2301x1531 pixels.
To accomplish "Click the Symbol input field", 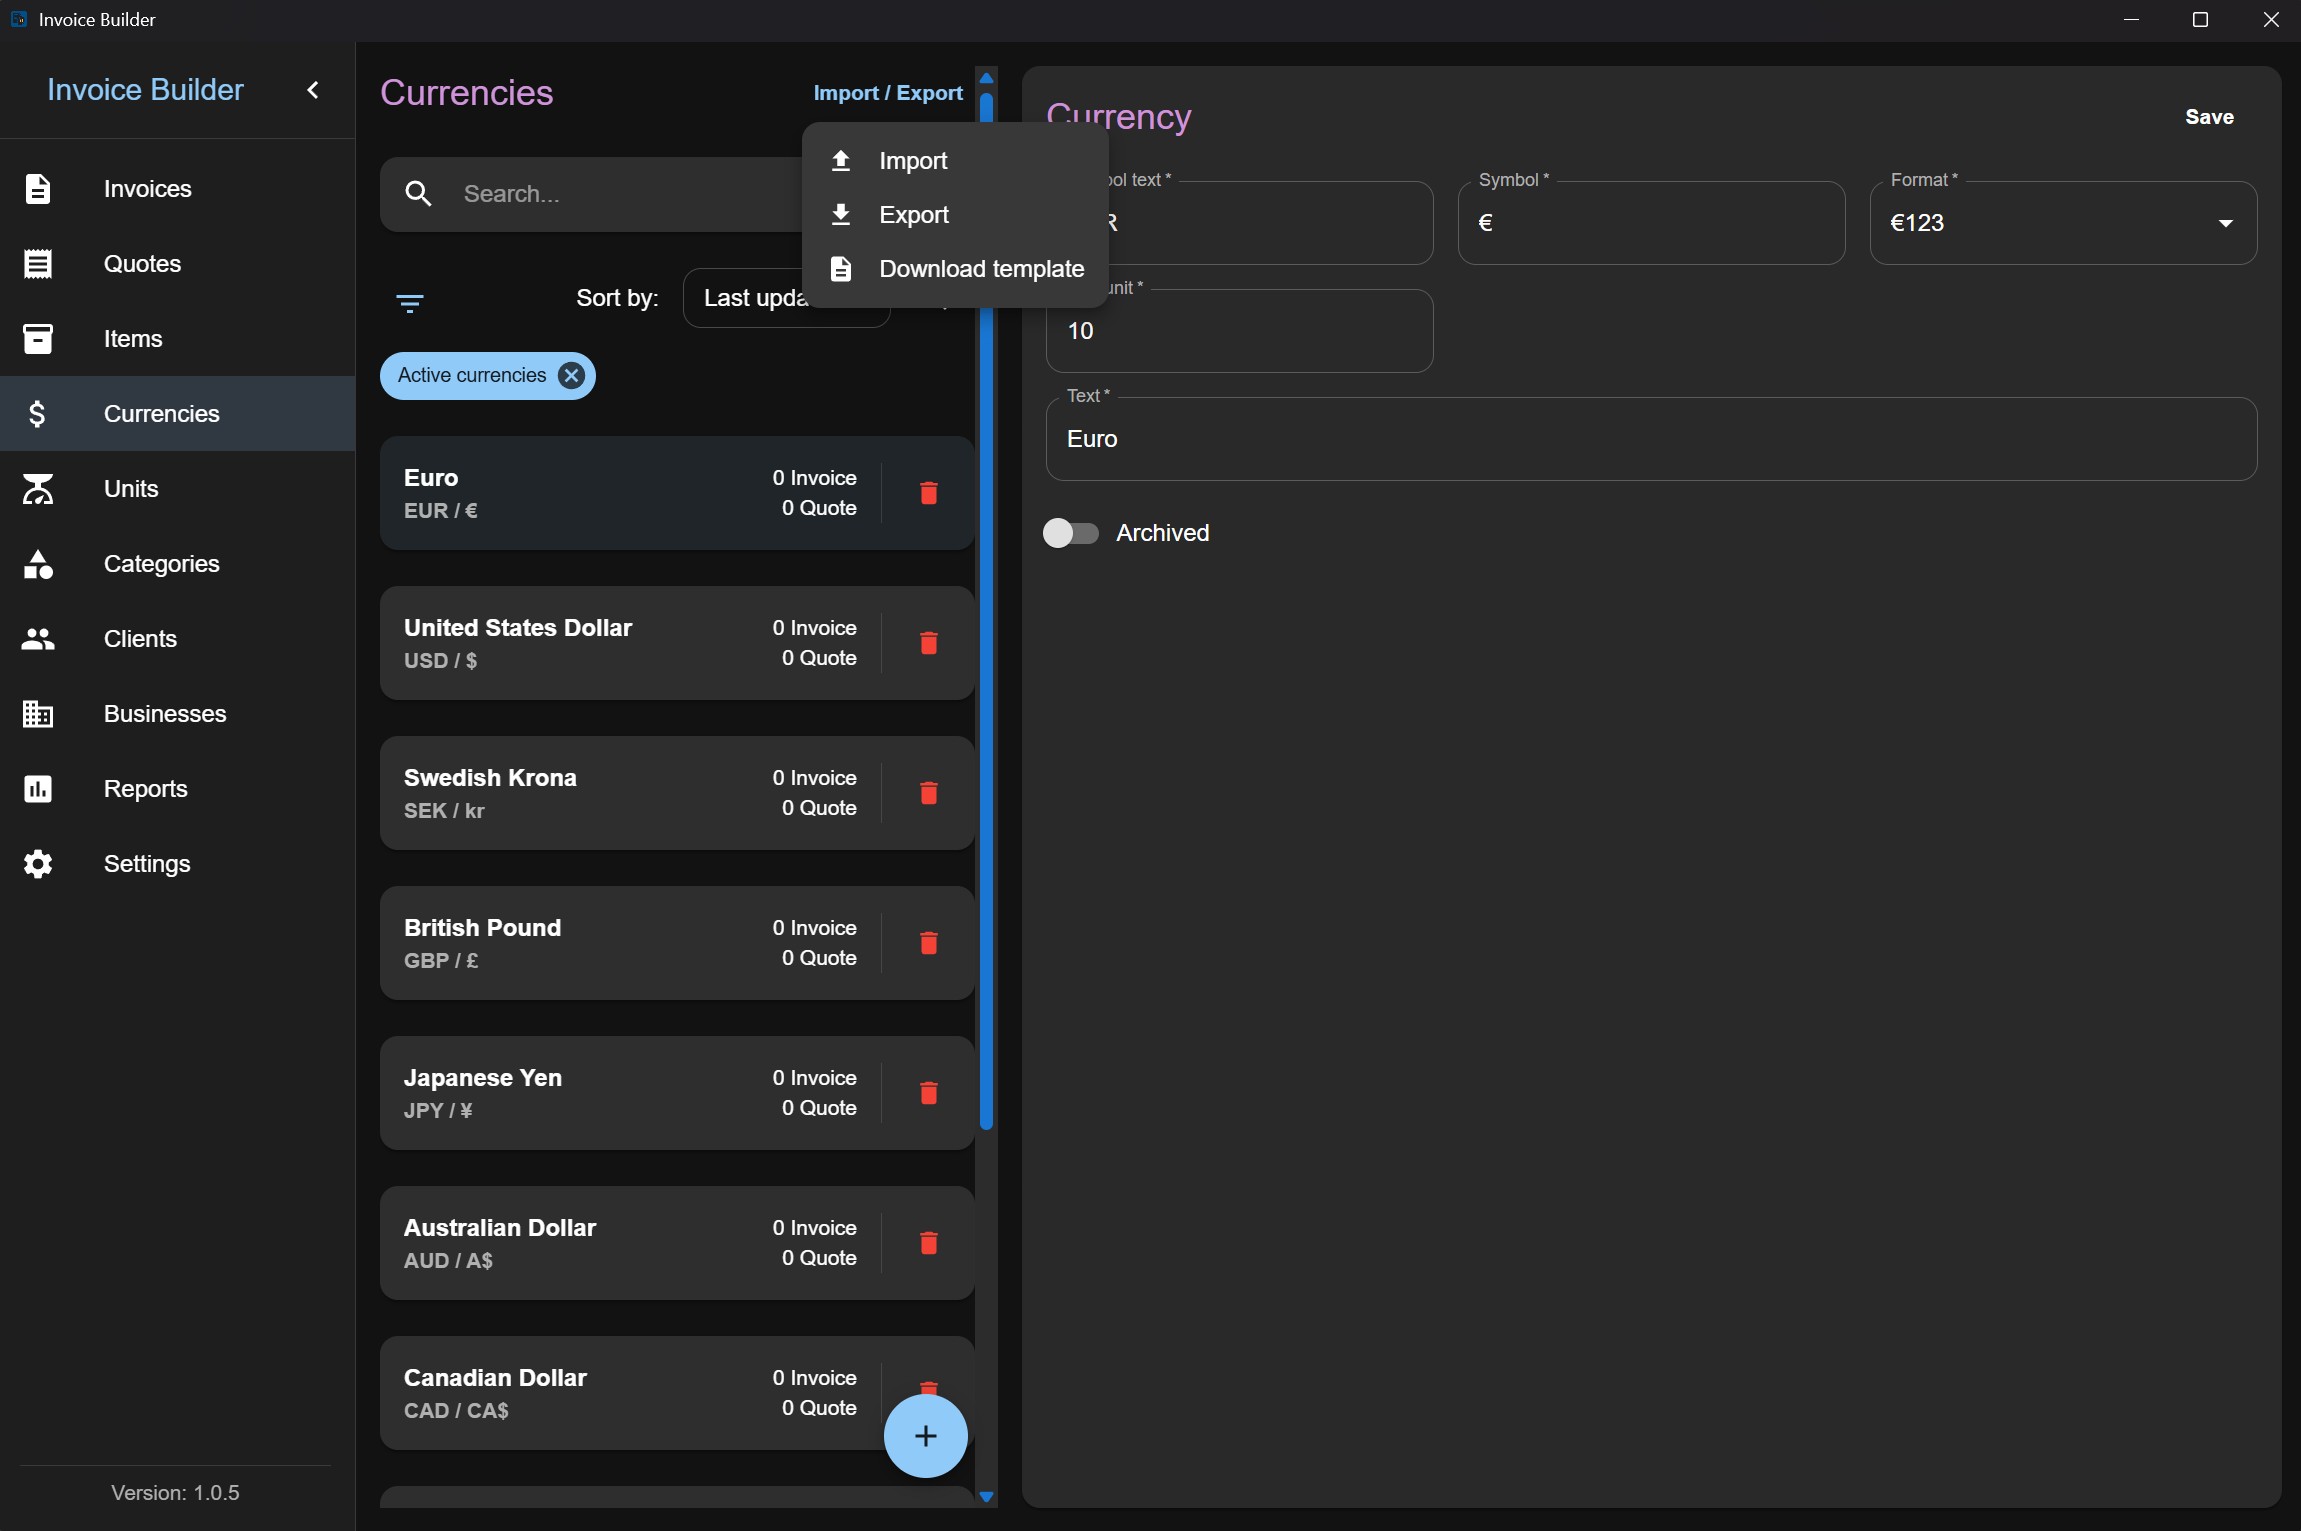I will pos(1651,223).
